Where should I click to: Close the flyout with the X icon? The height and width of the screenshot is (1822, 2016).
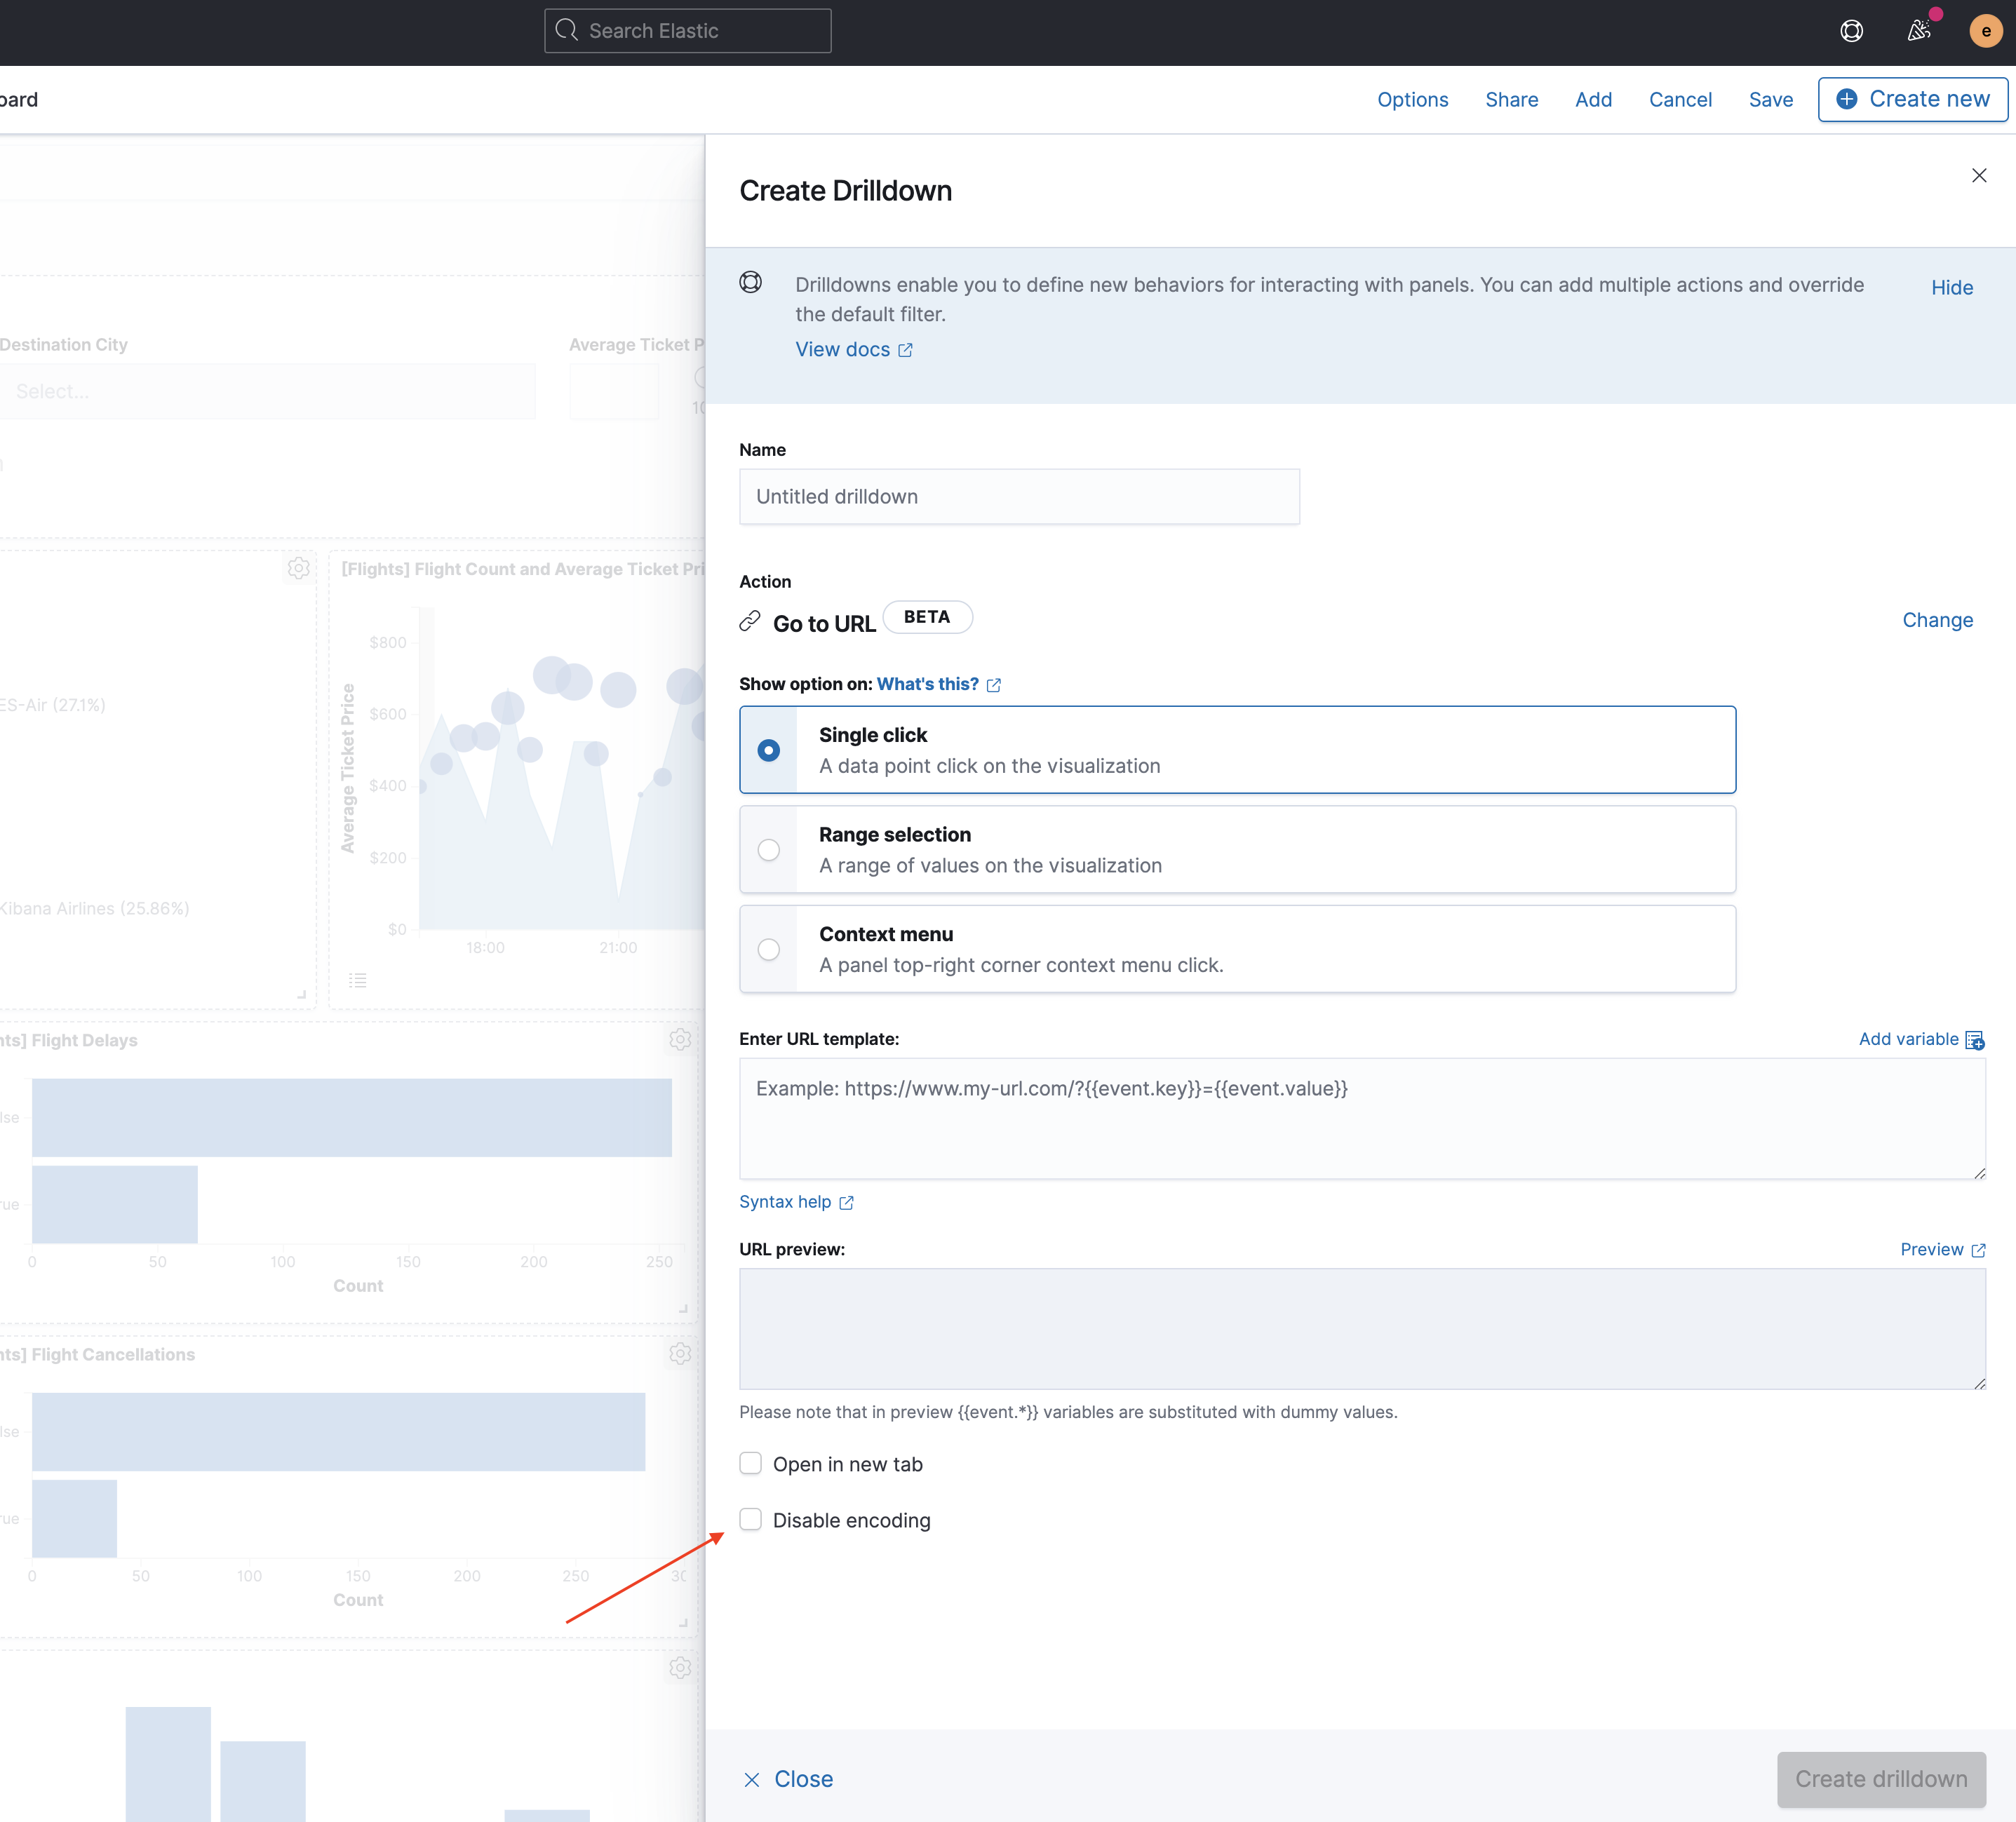(x=1978, y=176)
